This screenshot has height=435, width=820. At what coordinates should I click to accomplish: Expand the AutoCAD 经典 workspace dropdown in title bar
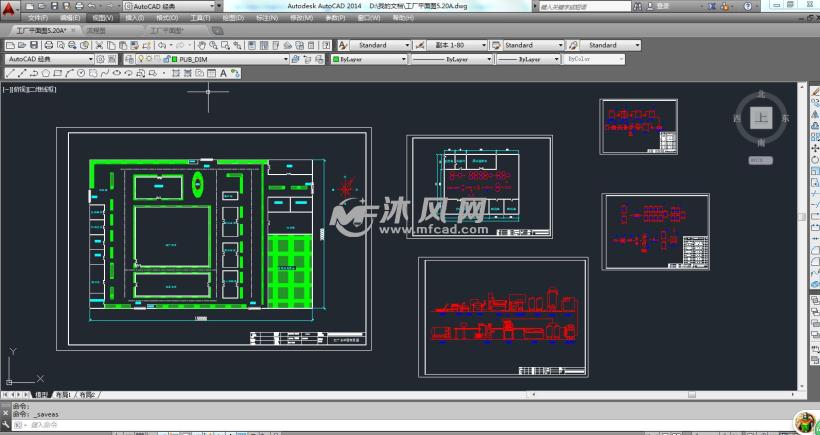[219, 6]
